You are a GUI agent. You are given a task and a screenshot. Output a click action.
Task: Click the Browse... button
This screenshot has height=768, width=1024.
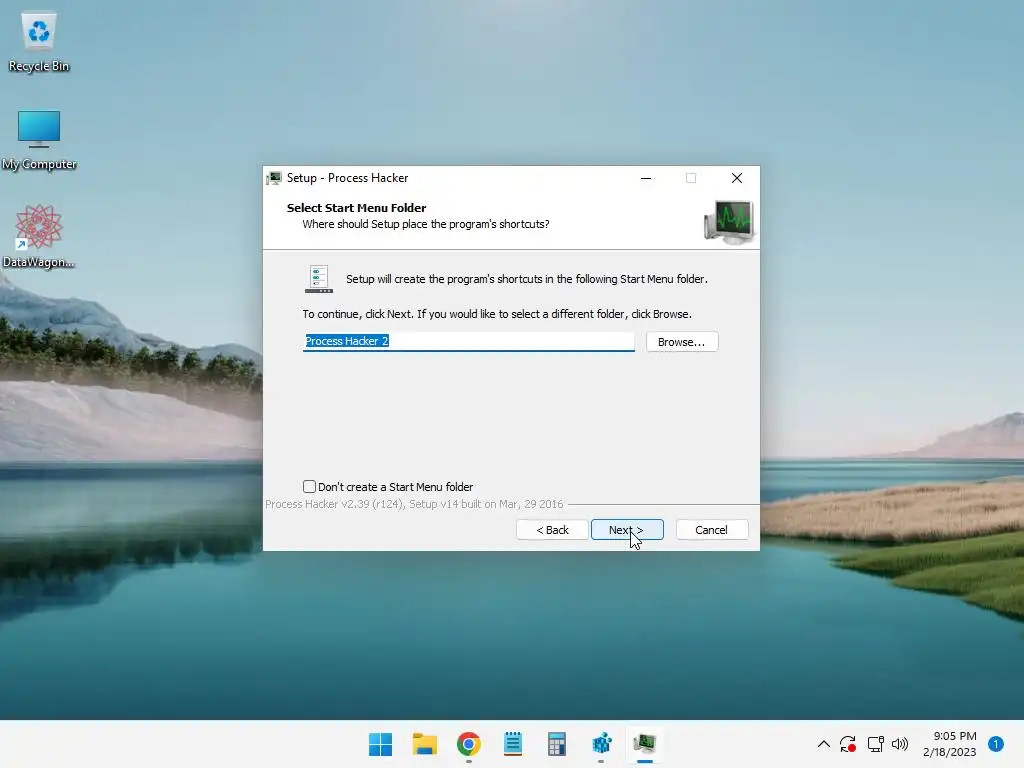(x=682, y=342)
